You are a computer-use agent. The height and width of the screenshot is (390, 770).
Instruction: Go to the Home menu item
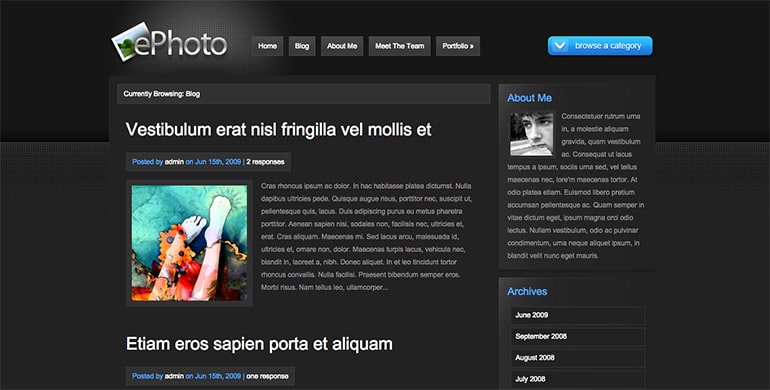coord(268,46)
